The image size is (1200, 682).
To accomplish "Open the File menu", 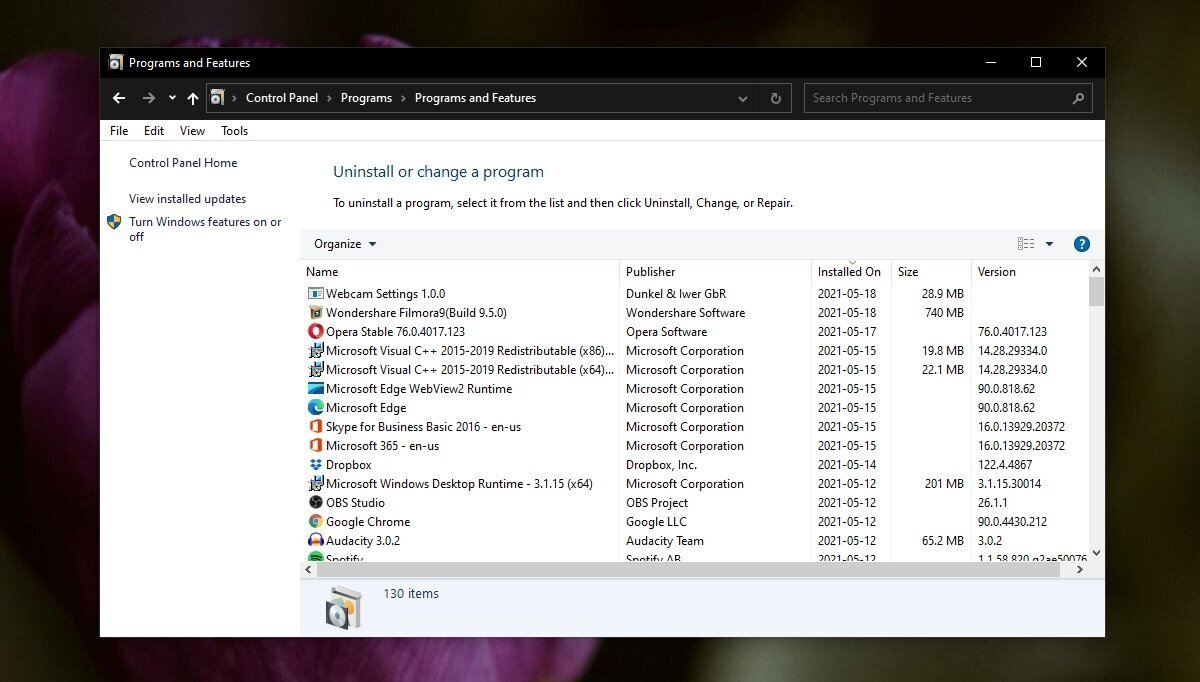I will click(118, 130).
